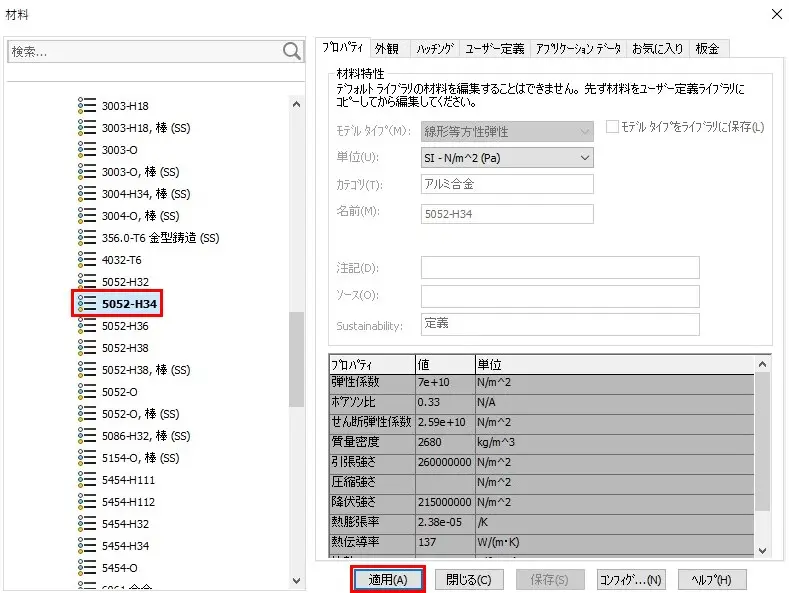Click the コンフィグ button

(630, 580)
